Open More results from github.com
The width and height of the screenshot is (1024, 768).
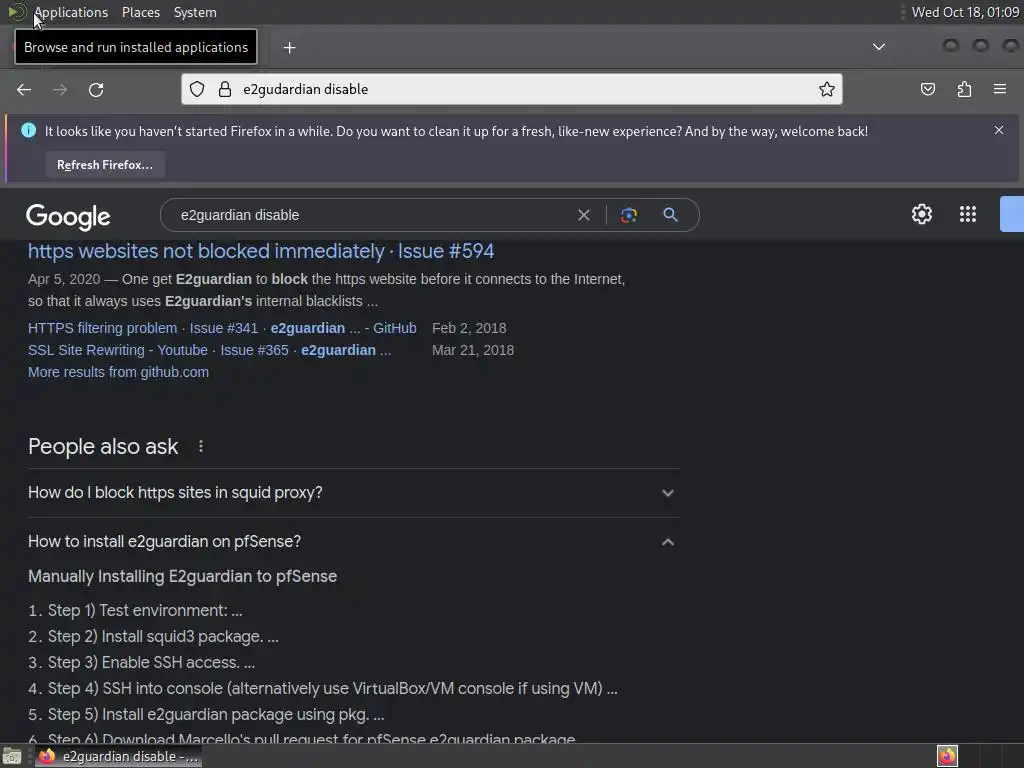tap(118, 372)
